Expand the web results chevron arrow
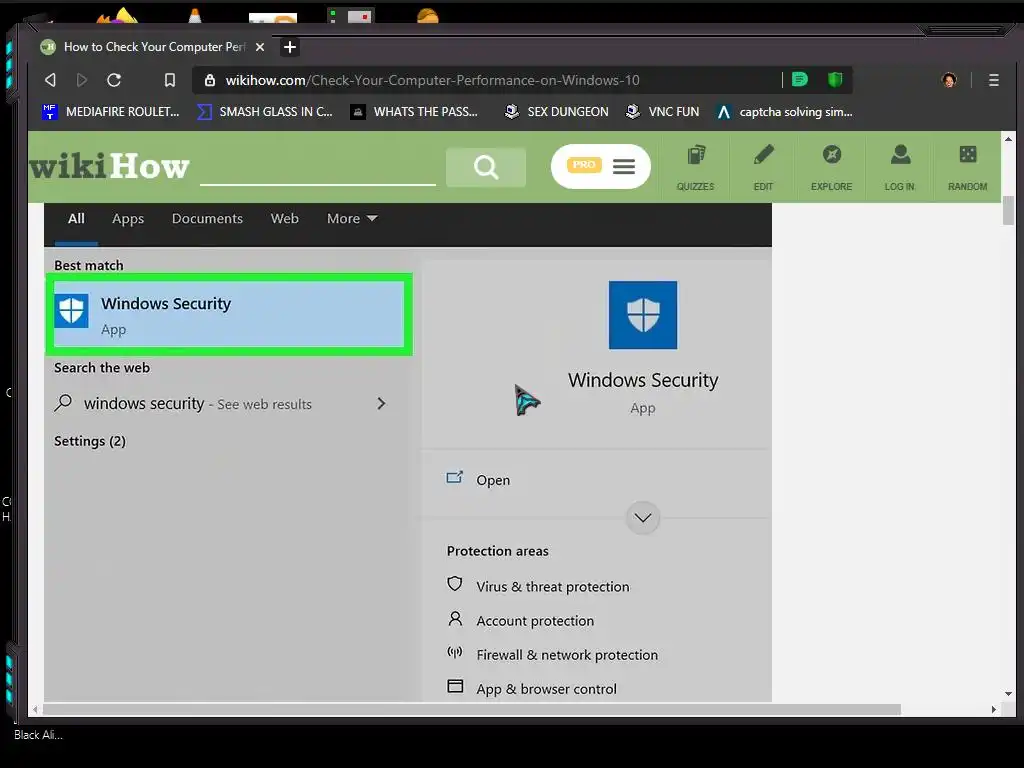Viewport: 1024px width, 768px height. coord(381,404)
